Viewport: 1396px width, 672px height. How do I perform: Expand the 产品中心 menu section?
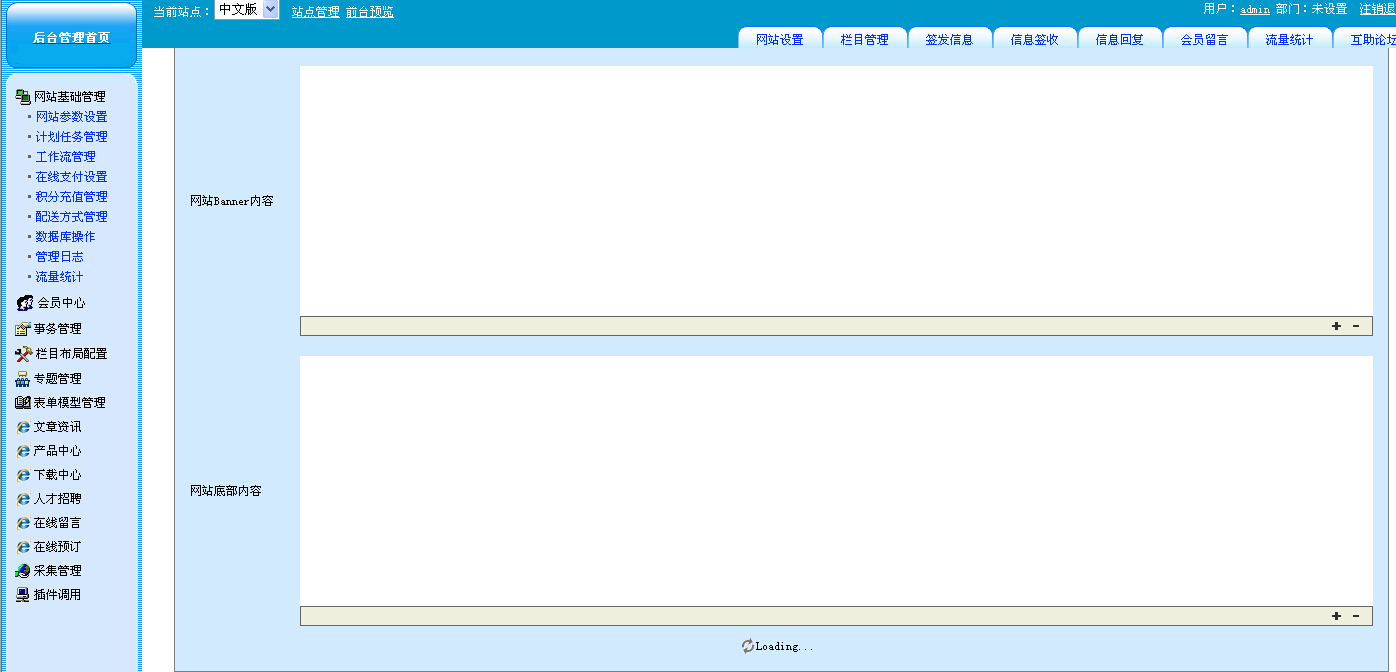57,451
